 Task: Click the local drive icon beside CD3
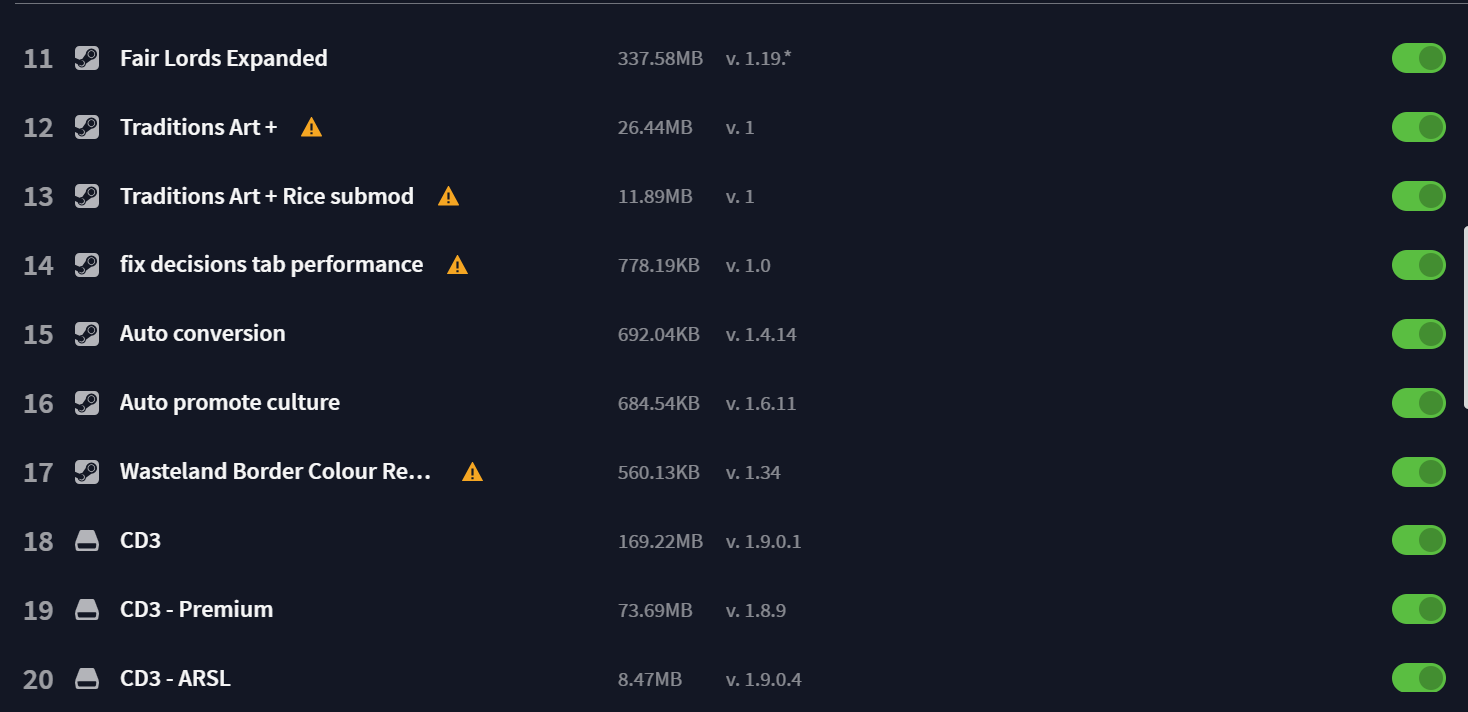pos(87,541)
